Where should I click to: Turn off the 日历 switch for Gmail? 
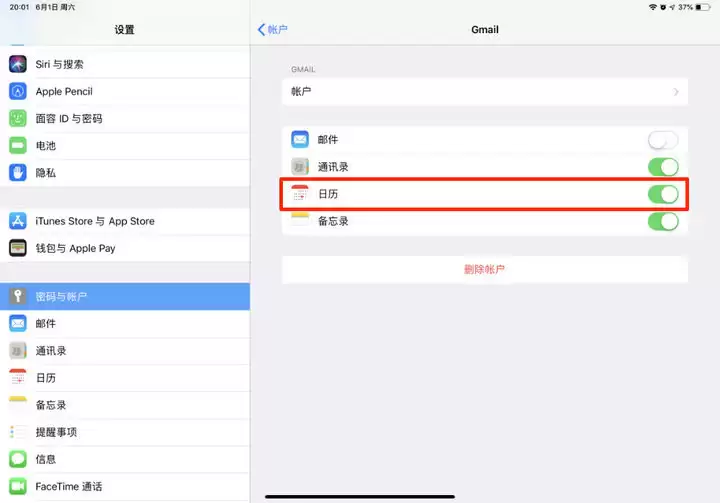[x=663, y=194]
